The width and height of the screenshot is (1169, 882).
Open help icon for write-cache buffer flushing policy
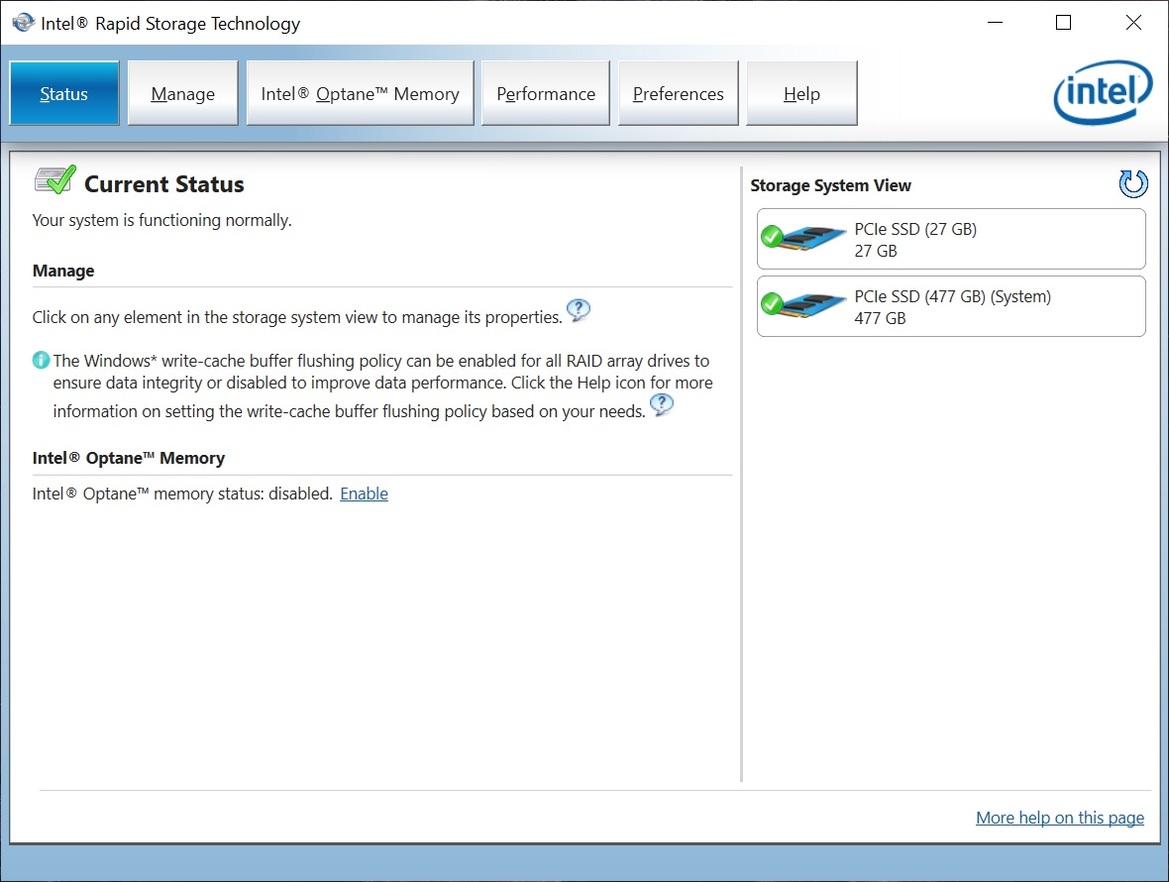coord(661,404)
